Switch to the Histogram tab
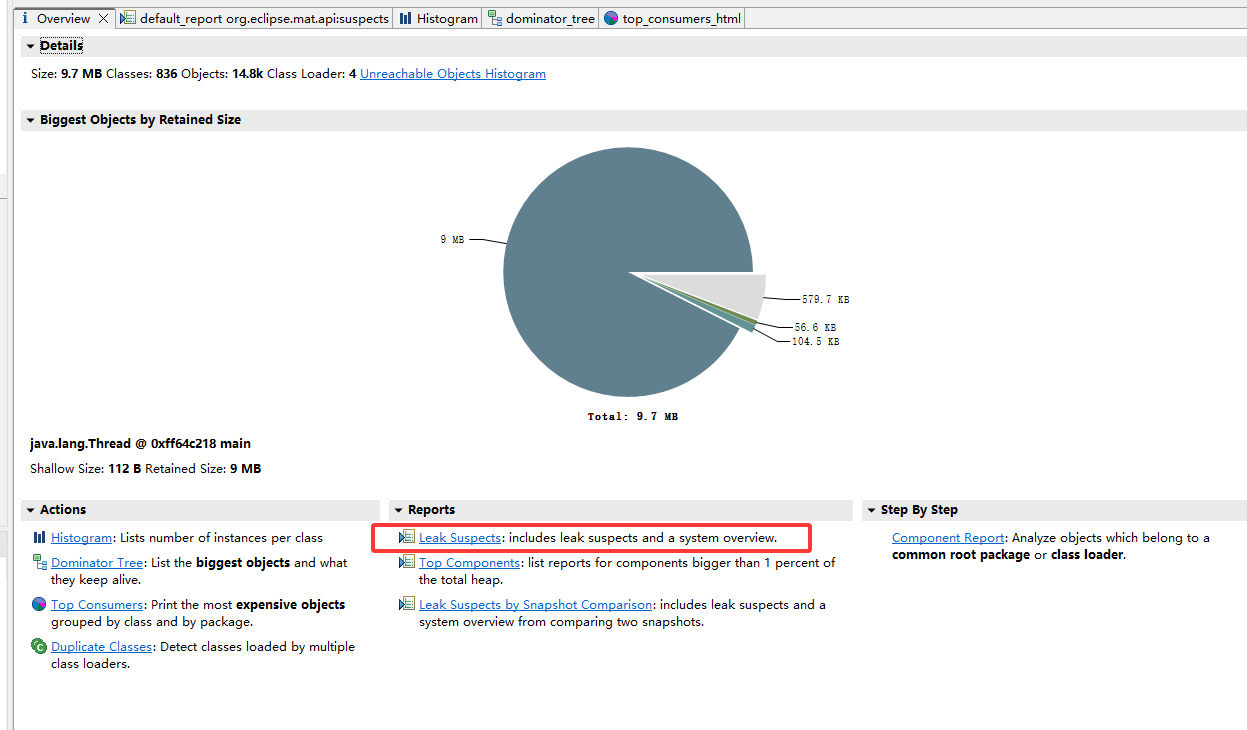Screen dimensions: 1247x730 [438, 18]
